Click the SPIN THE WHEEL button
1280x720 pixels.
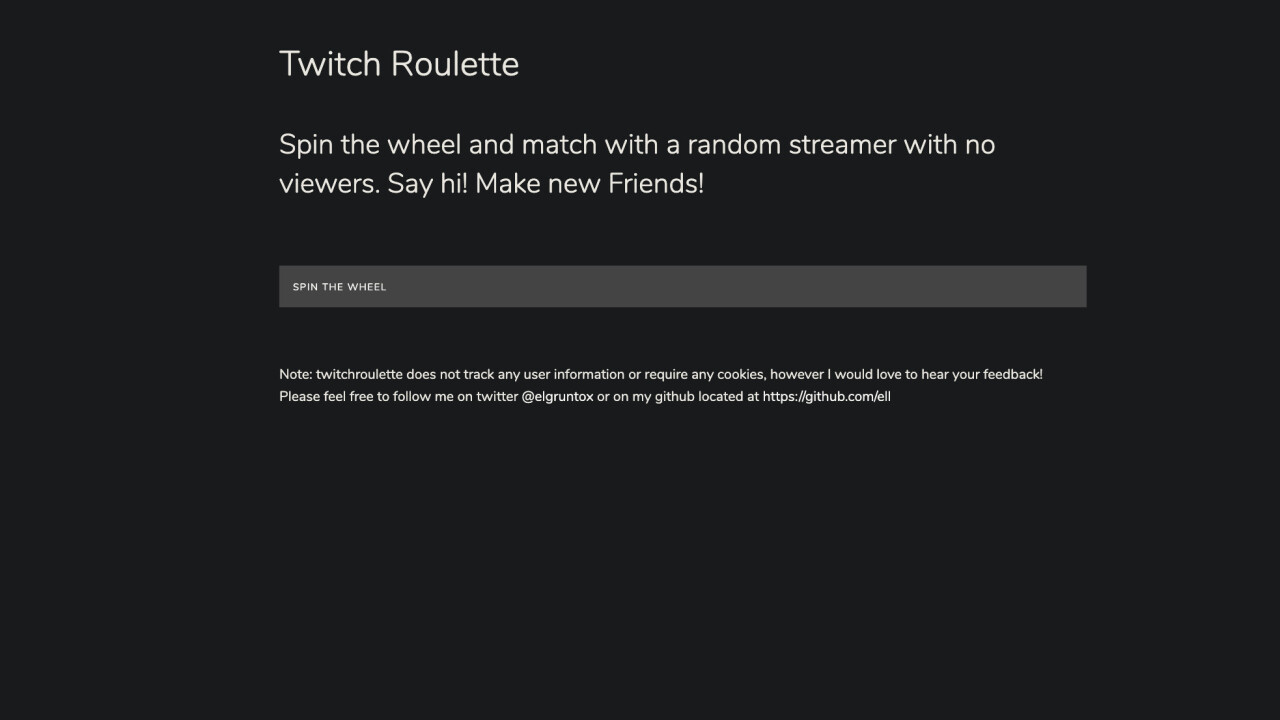tap(682, 286)
